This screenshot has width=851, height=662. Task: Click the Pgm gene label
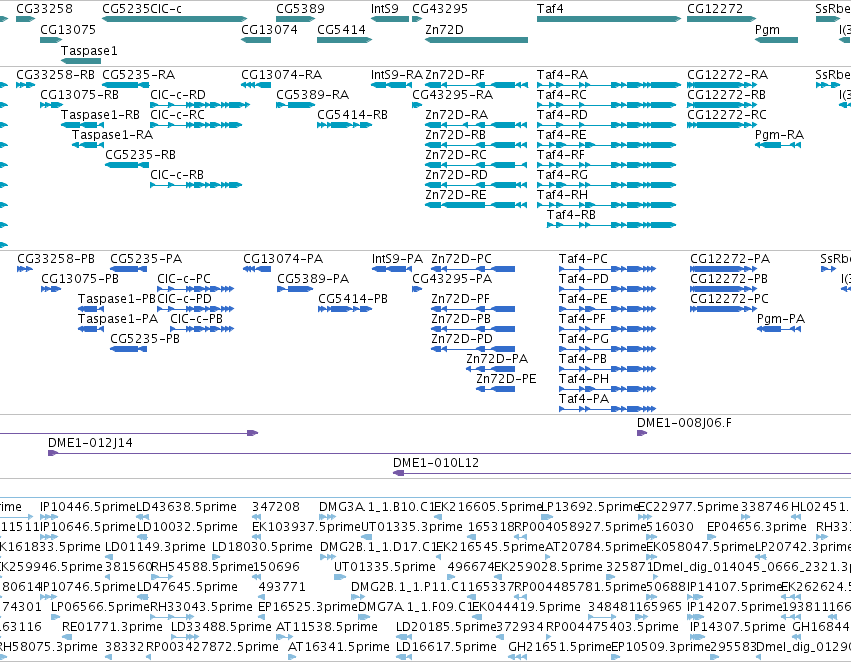tap(767, 30)
